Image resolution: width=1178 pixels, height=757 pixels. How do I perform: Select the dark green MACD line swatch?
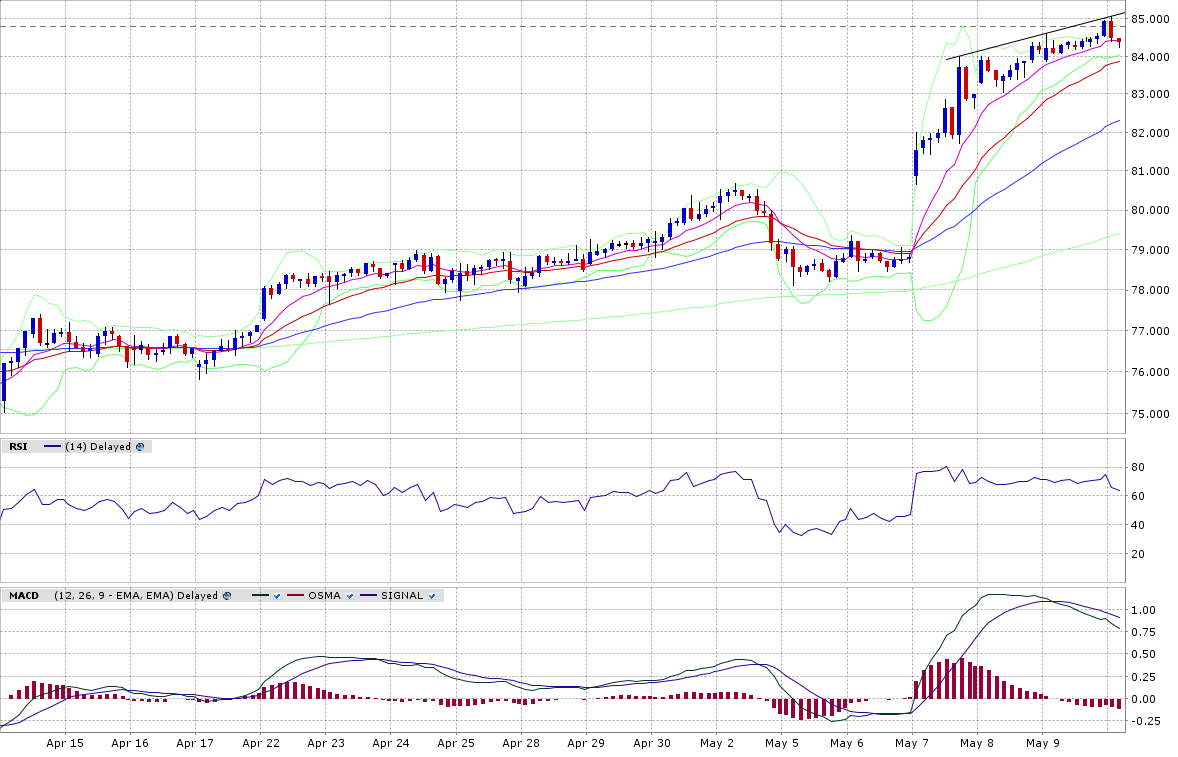(260, 596)
